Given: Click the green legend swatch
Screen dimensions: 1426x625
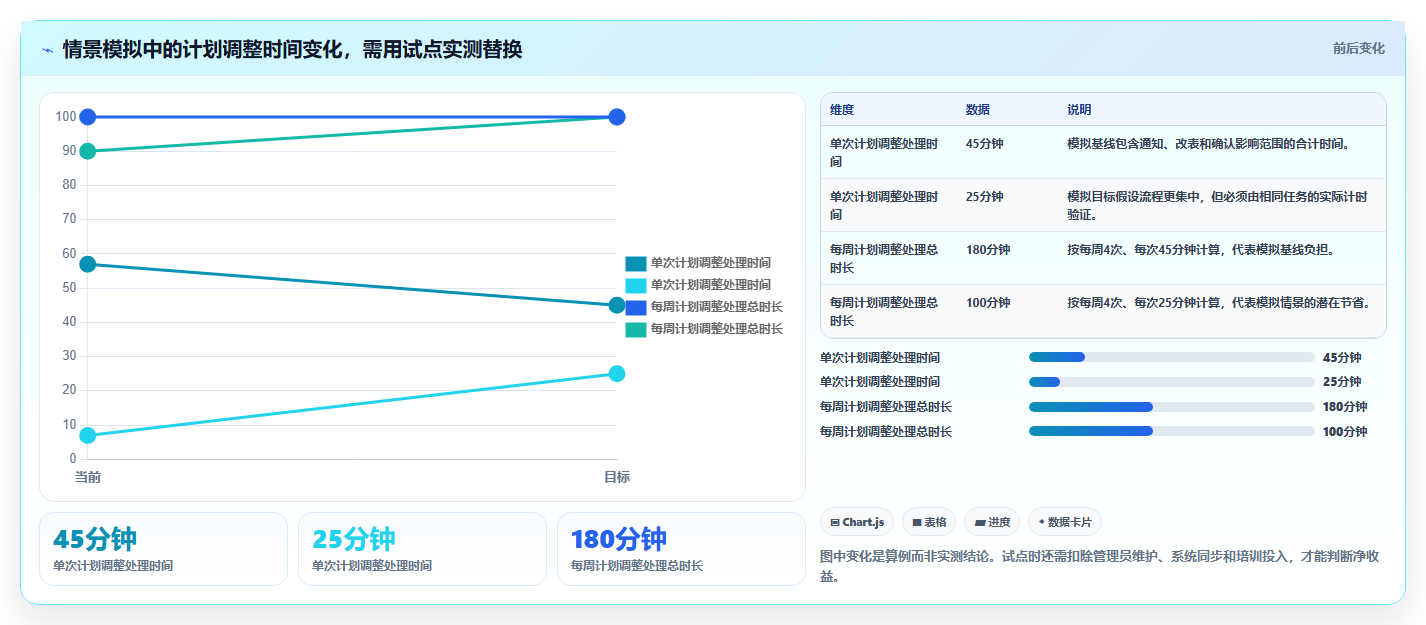Looking at the screenshot, I should coord(636,329).
